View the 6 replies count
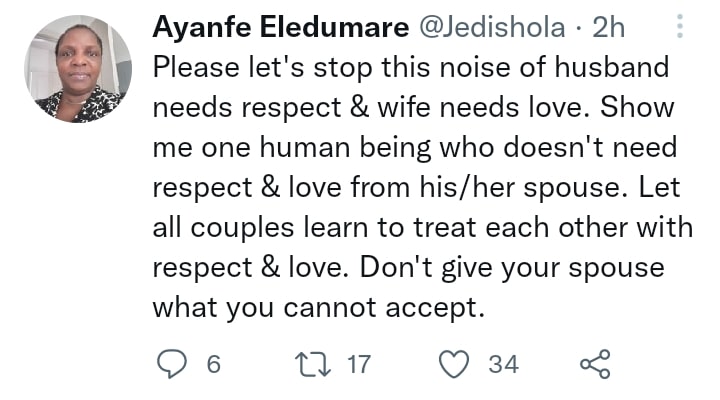This screenshot has width=720, height=400. (x=214, y=365)
